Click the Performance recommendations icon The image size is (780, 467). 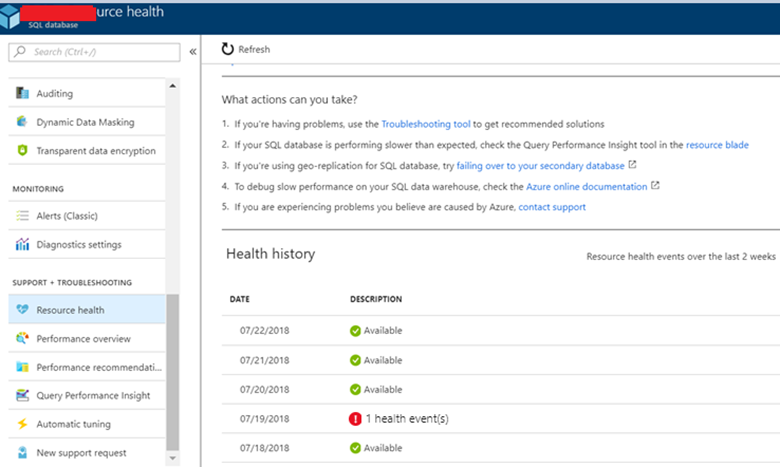22,367
